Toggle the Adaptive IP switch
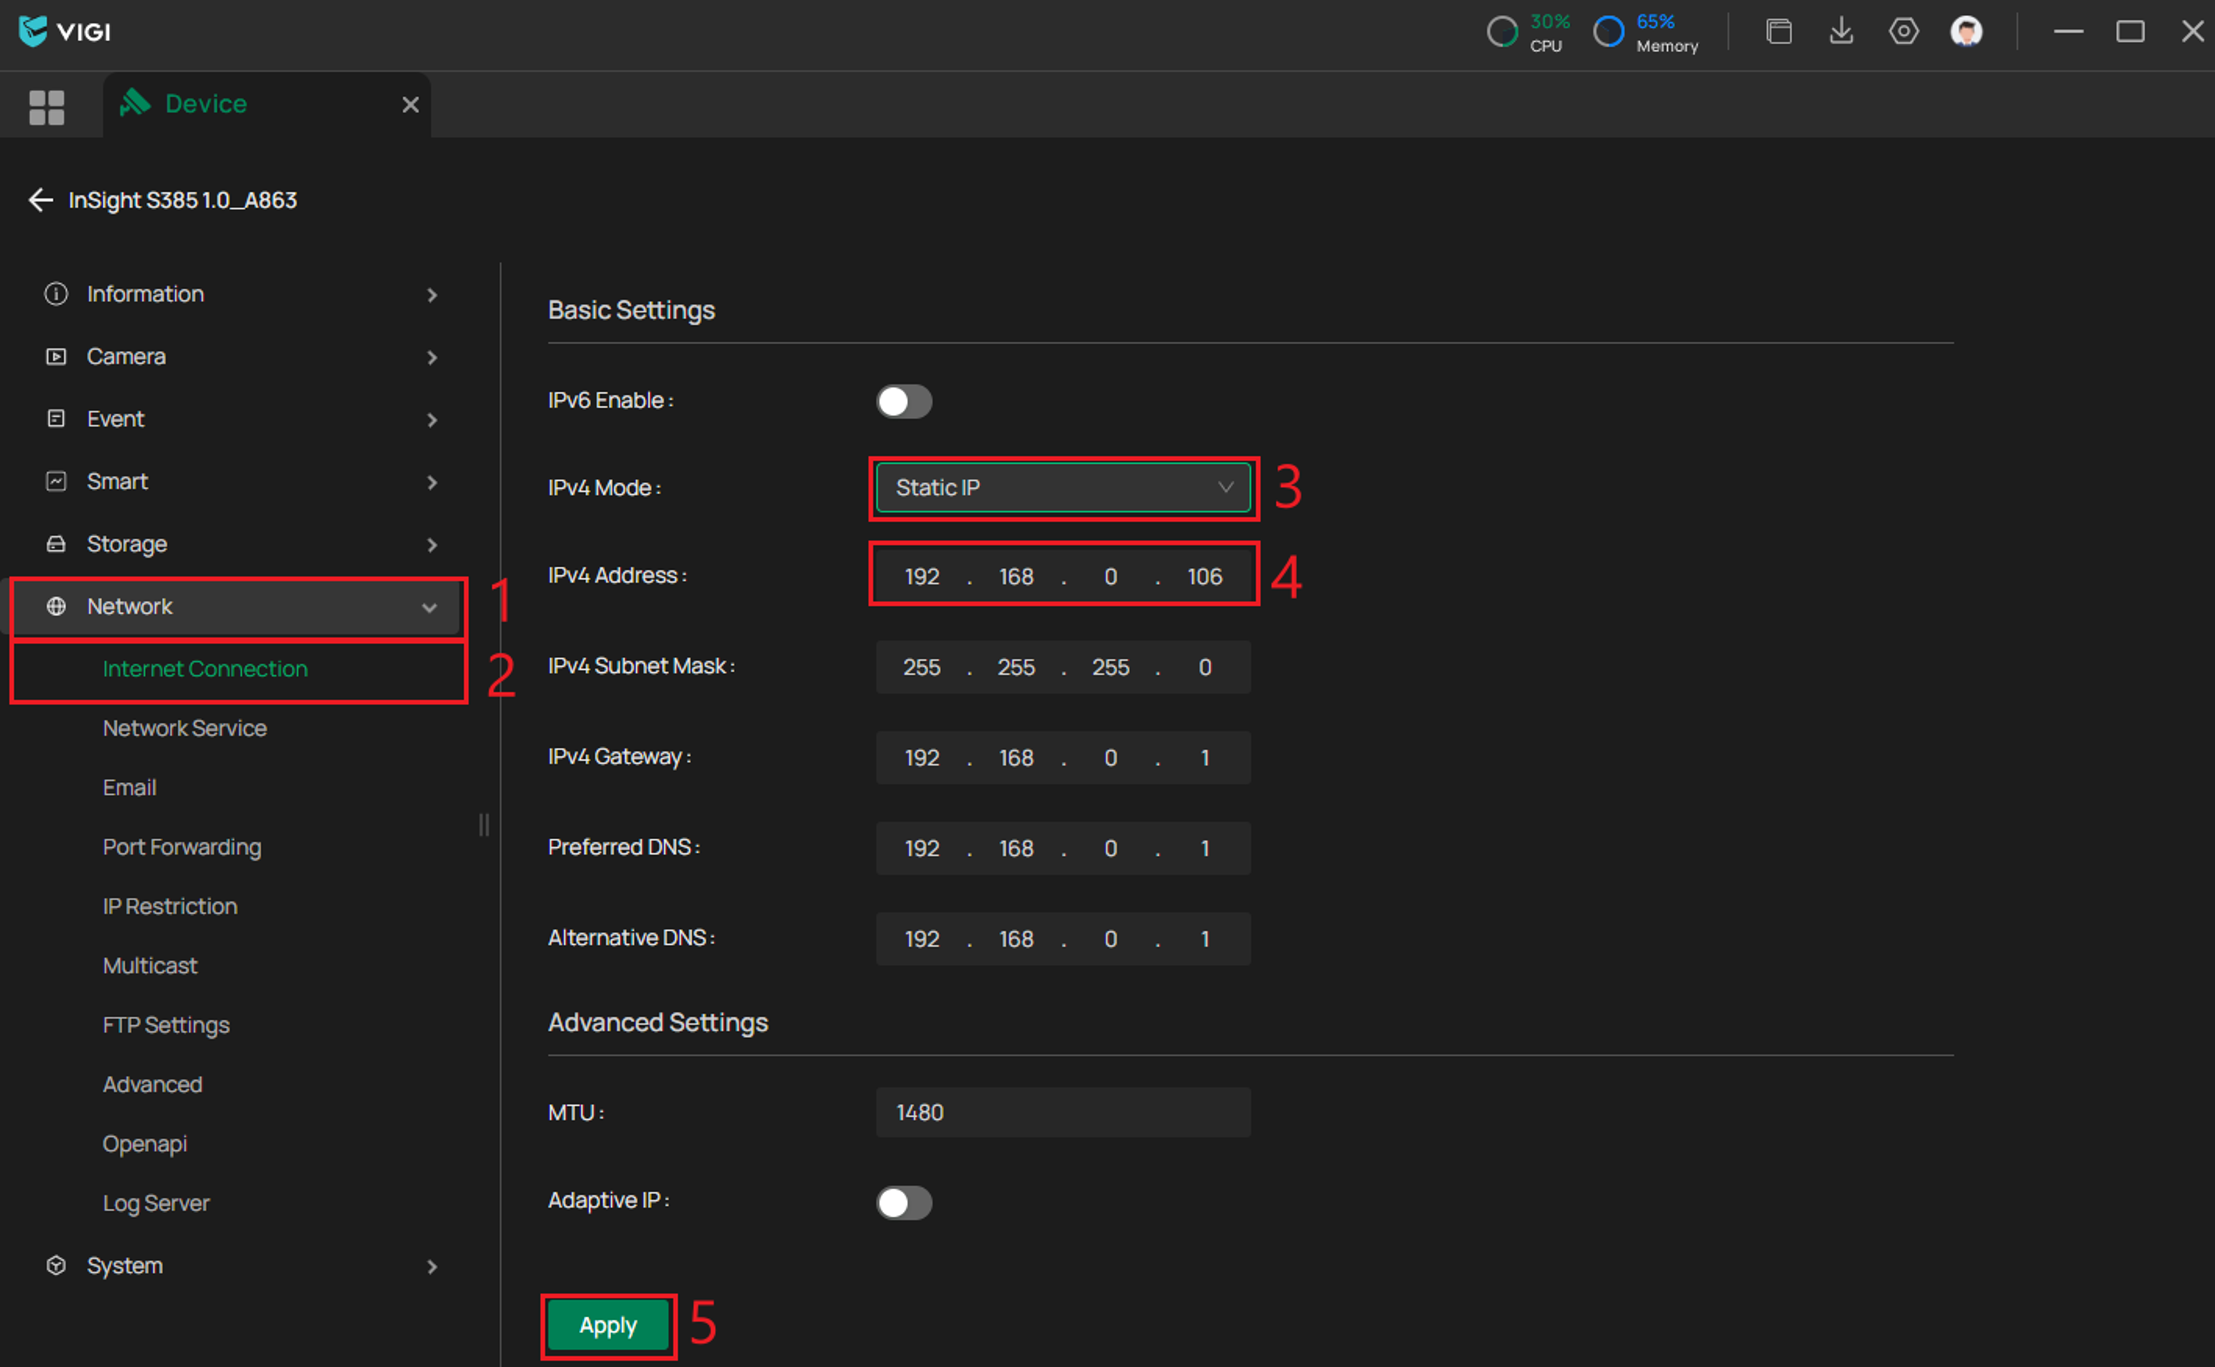2215x1367 pixels. pyautogui.click(x=904, y=1202)
